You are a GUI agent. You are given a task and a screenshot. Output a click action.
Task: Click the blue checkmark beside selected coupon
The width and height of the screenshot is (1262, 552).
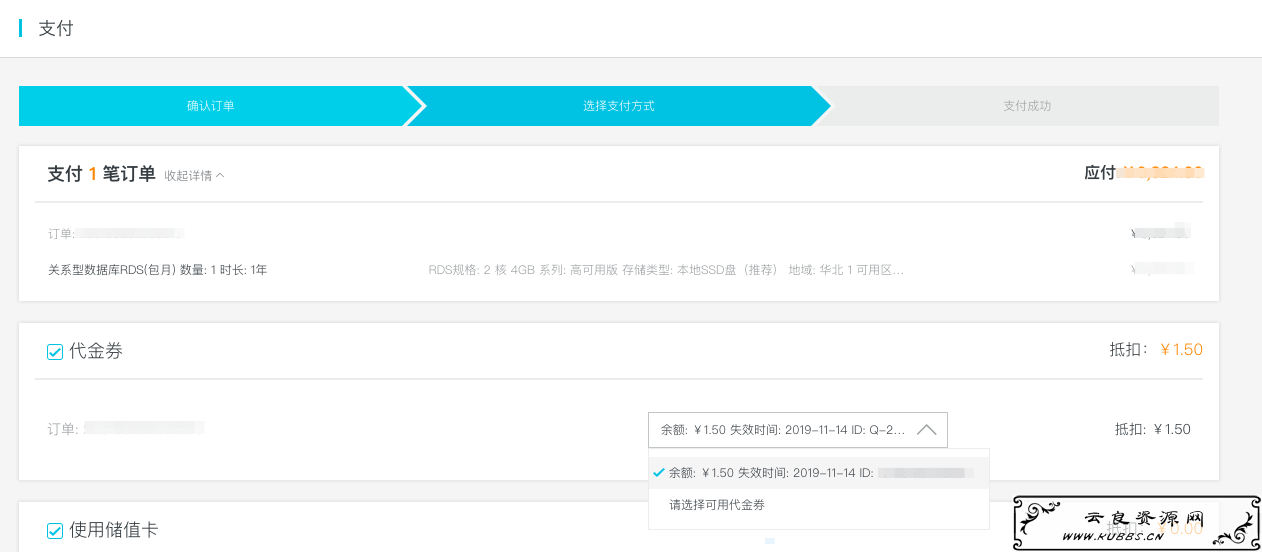point(658,472)
